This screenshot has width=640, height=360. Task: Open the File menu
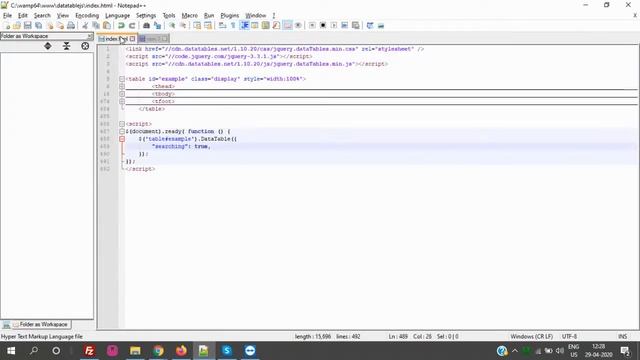point(7,16)
